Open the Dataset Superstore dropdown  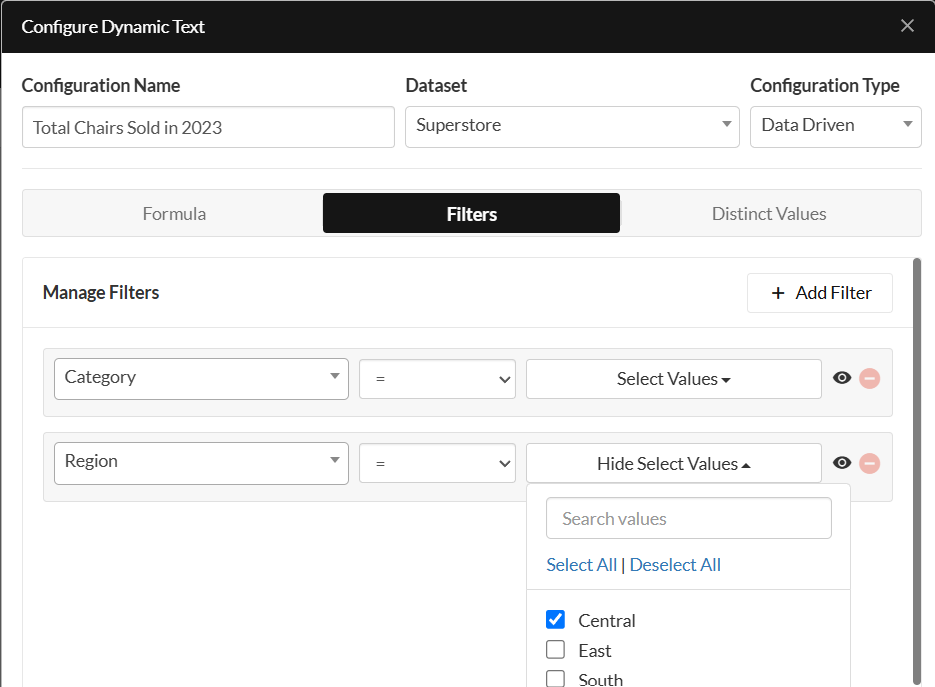point(572,126)
